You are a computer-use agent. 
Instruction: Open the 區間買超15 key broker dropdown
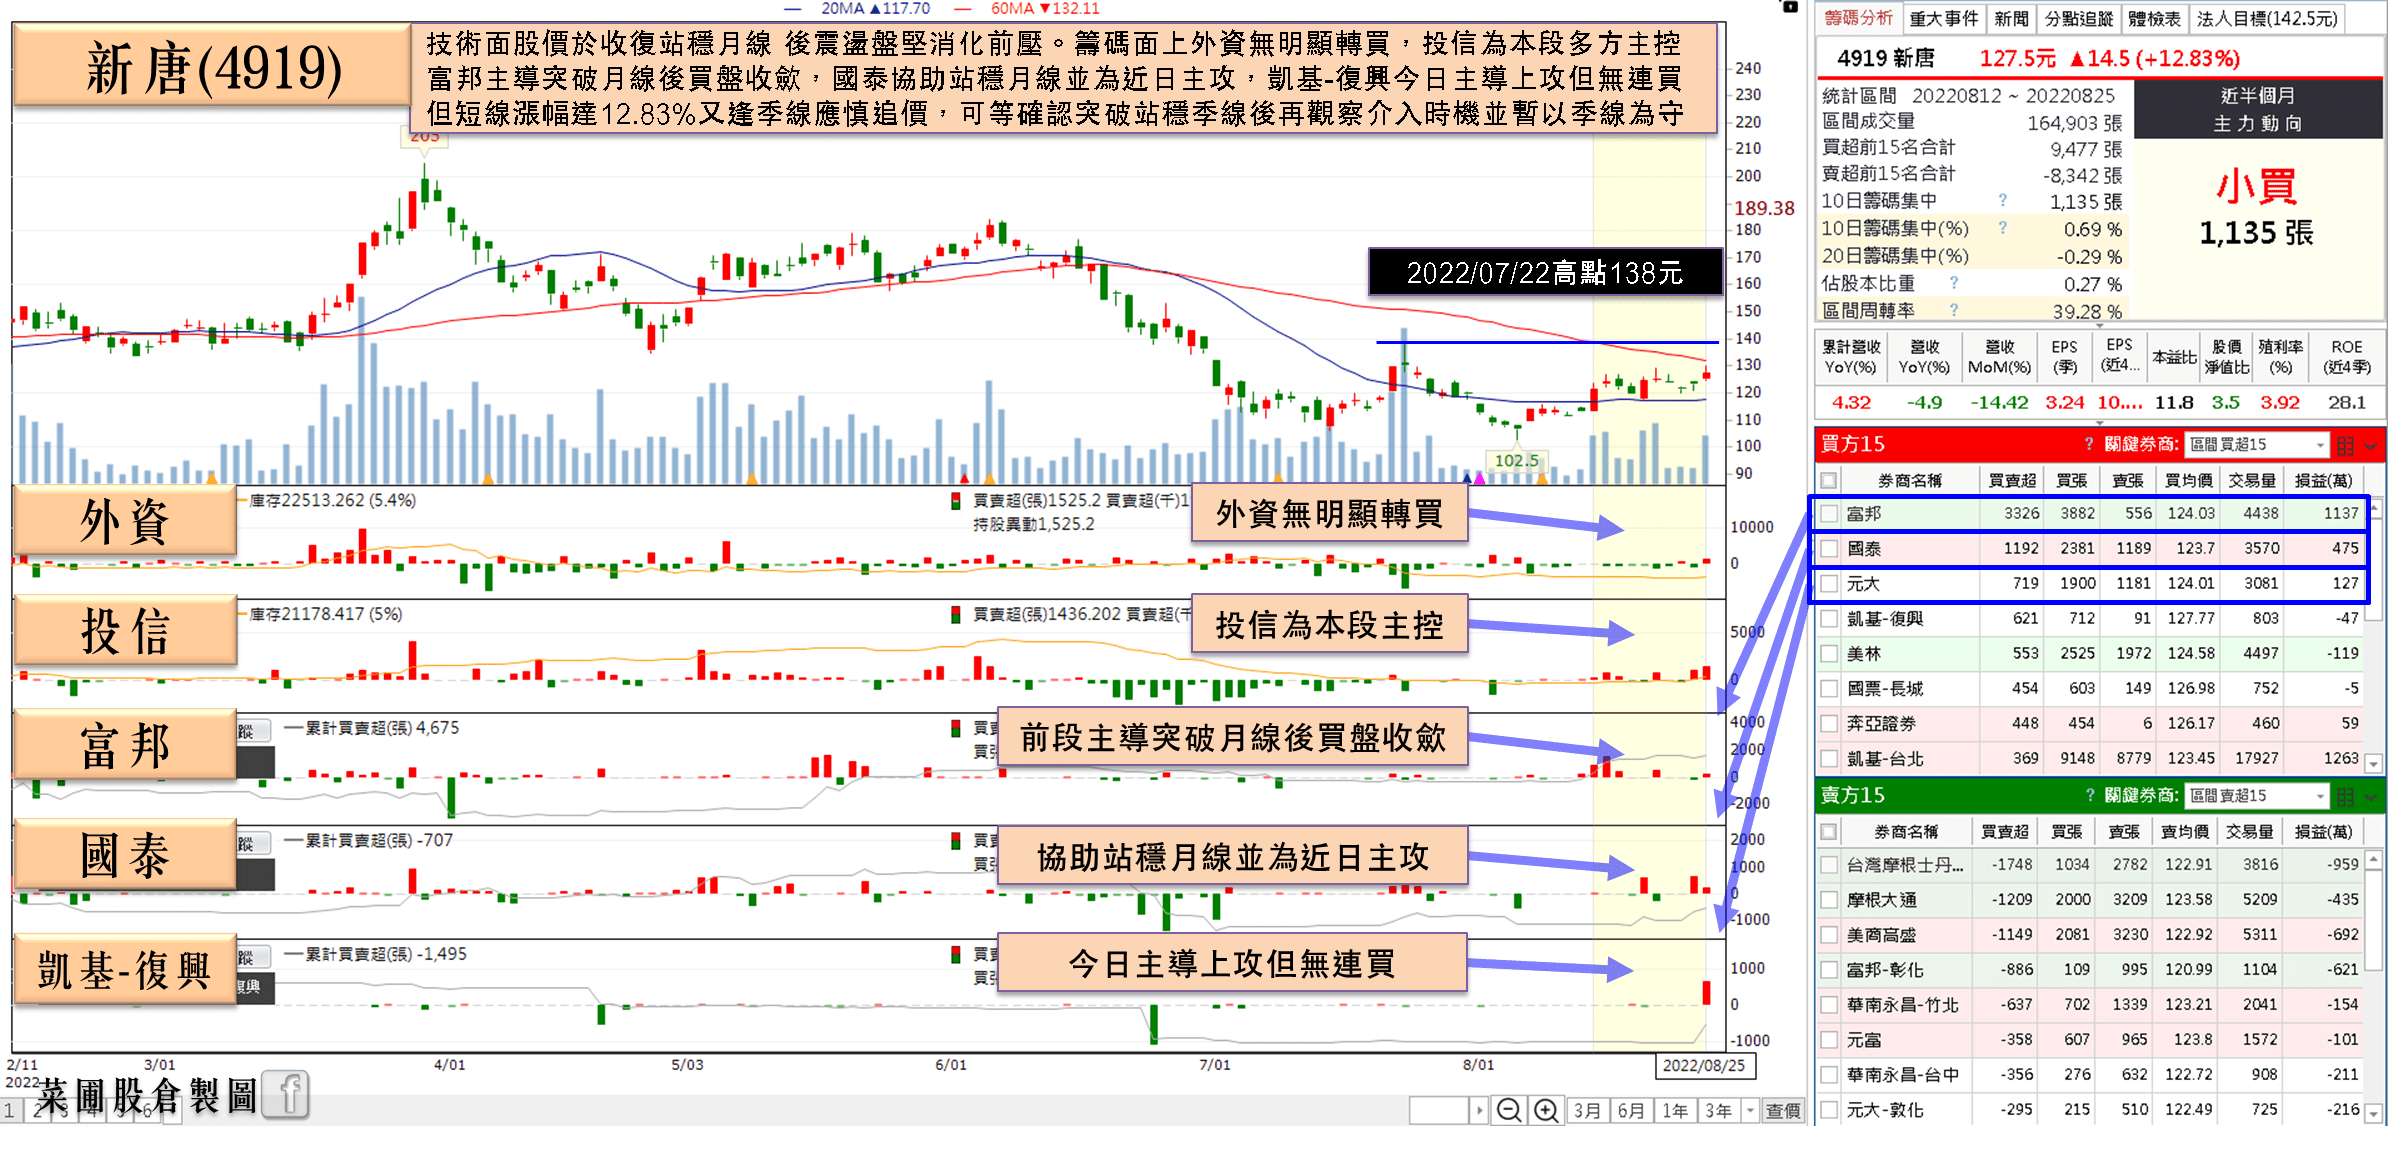click(x=2258, y=444)
